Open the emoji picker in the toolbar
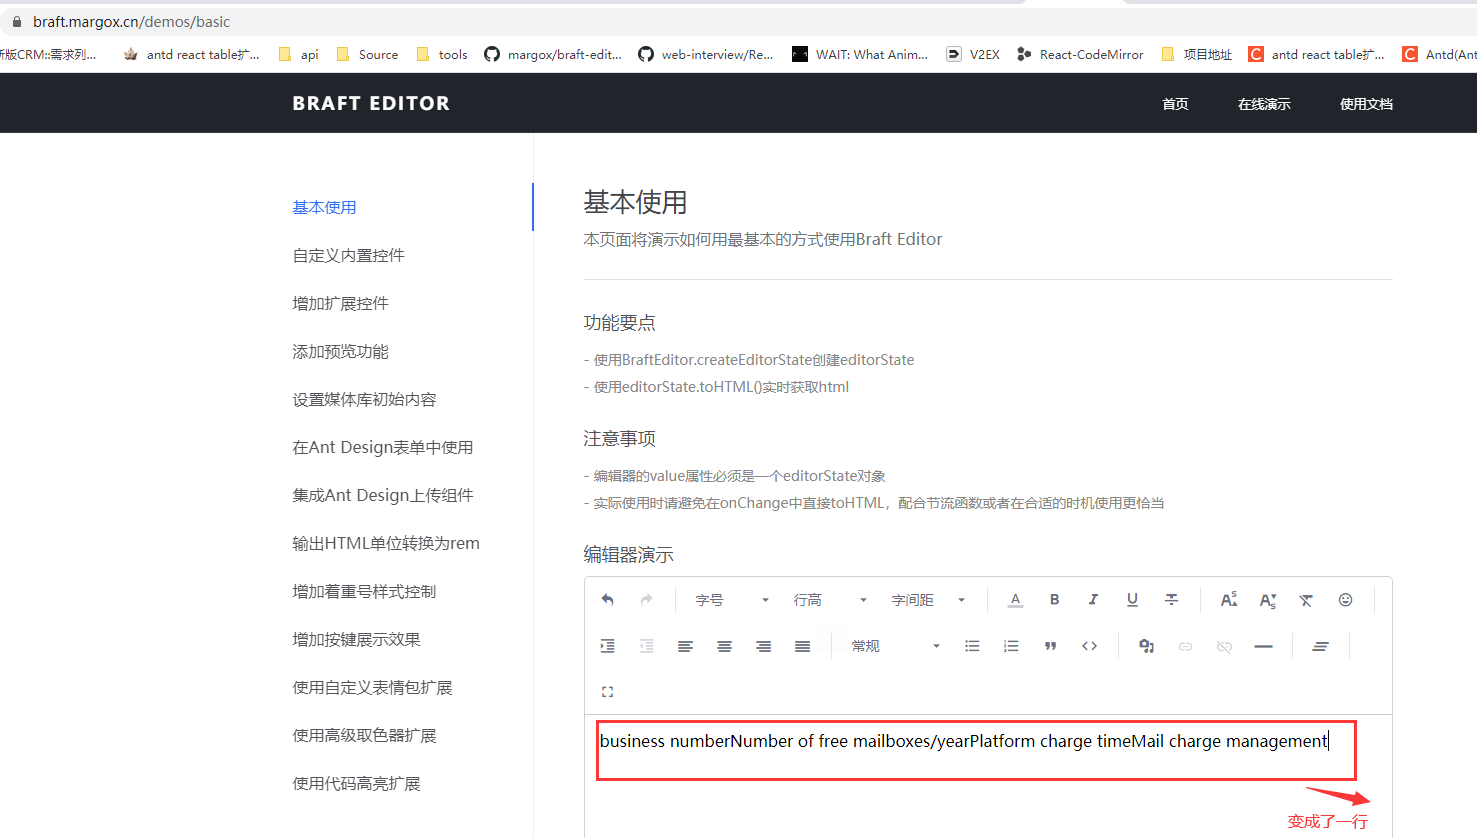1477x838 pixels. pyautogui.click(x=1345, y=599)
